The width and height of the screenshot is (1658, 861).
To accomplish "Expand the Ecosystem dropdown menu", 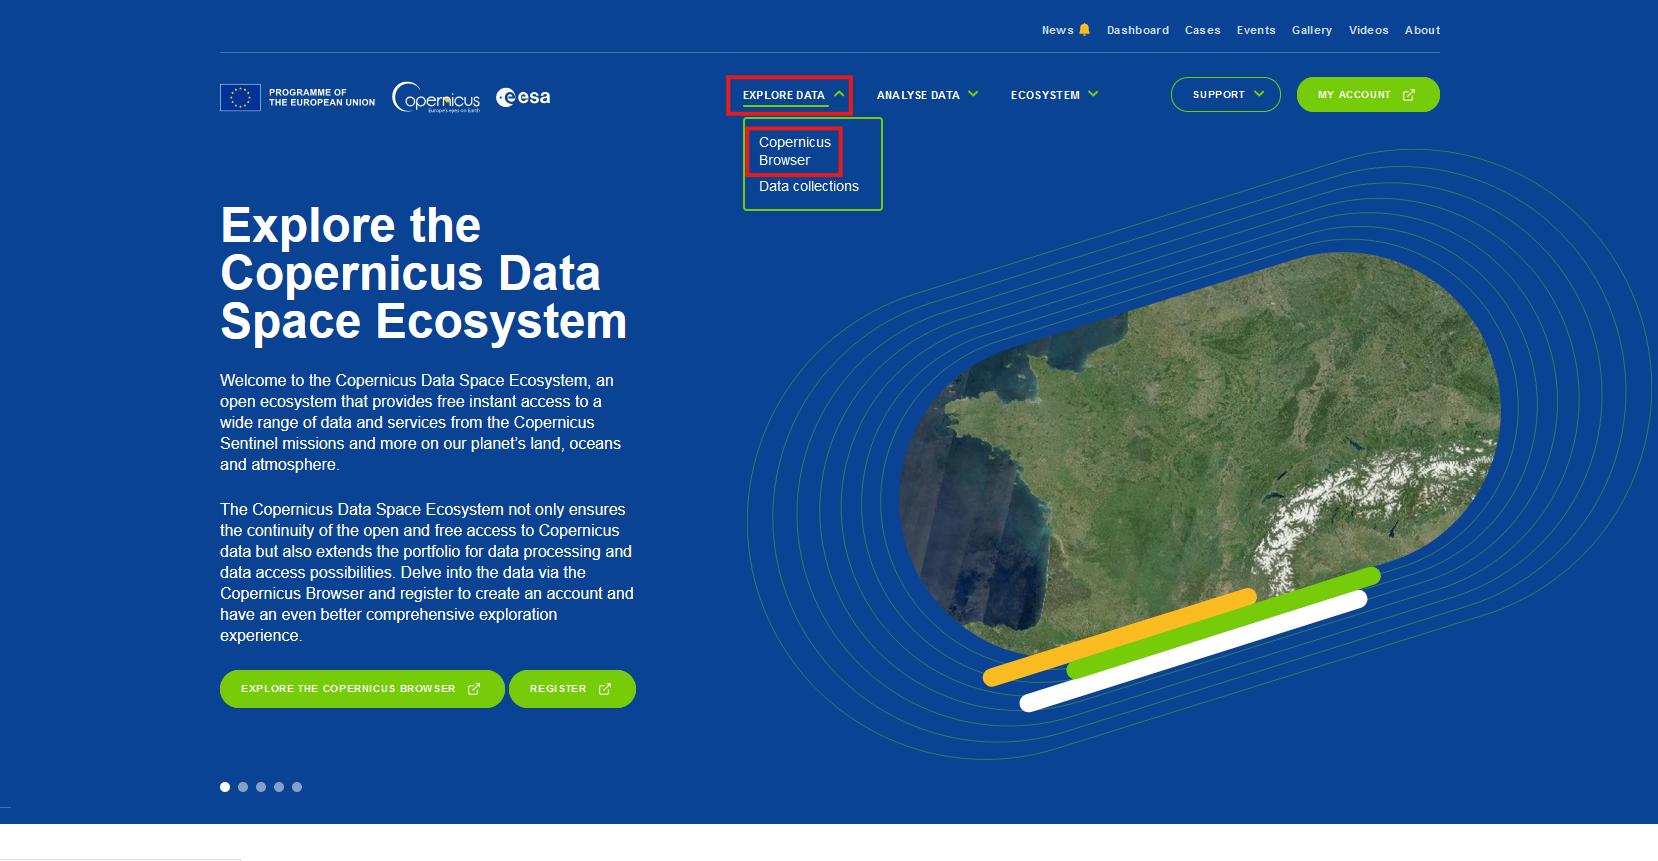I will [1053, 95].
